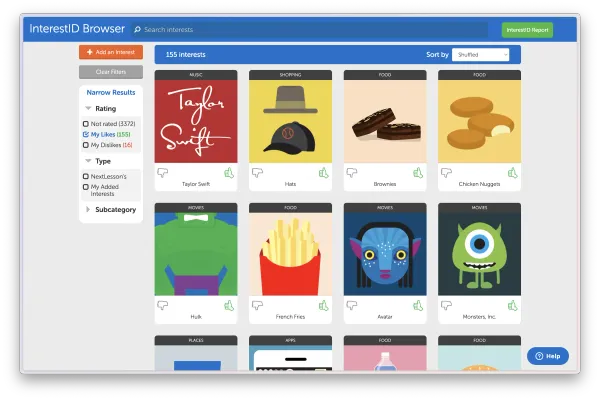The image size is (600, 400).
Task: Open the InterestID Report
Action: (527, 30)
